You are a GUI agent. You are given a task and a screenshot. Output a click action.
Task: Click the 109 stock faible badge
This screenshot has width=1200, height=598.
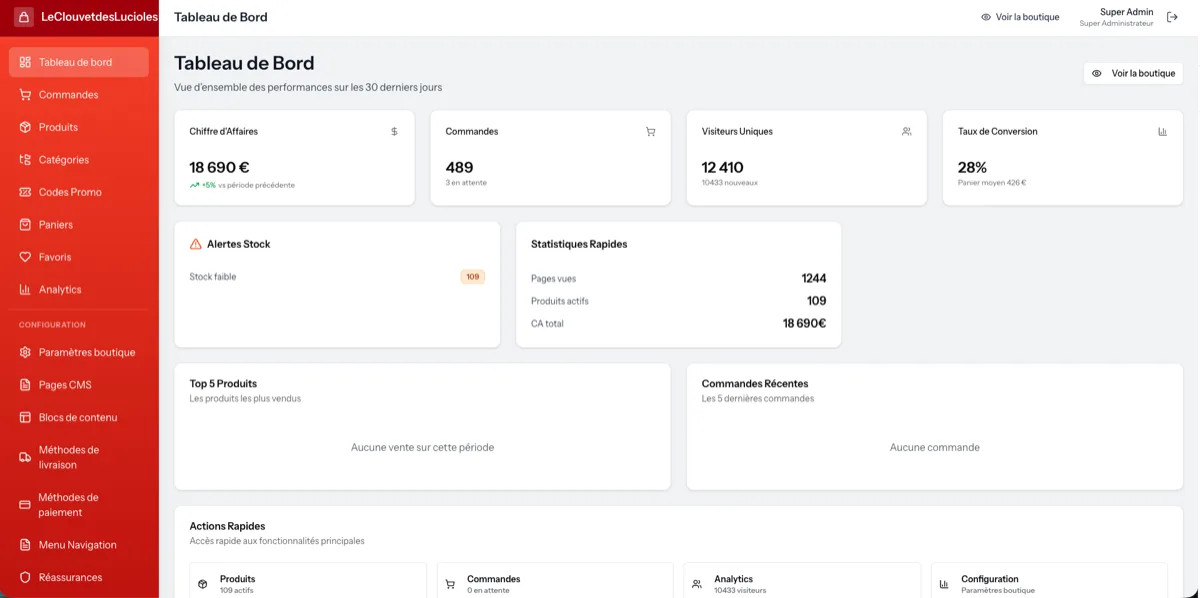point(471,276)
